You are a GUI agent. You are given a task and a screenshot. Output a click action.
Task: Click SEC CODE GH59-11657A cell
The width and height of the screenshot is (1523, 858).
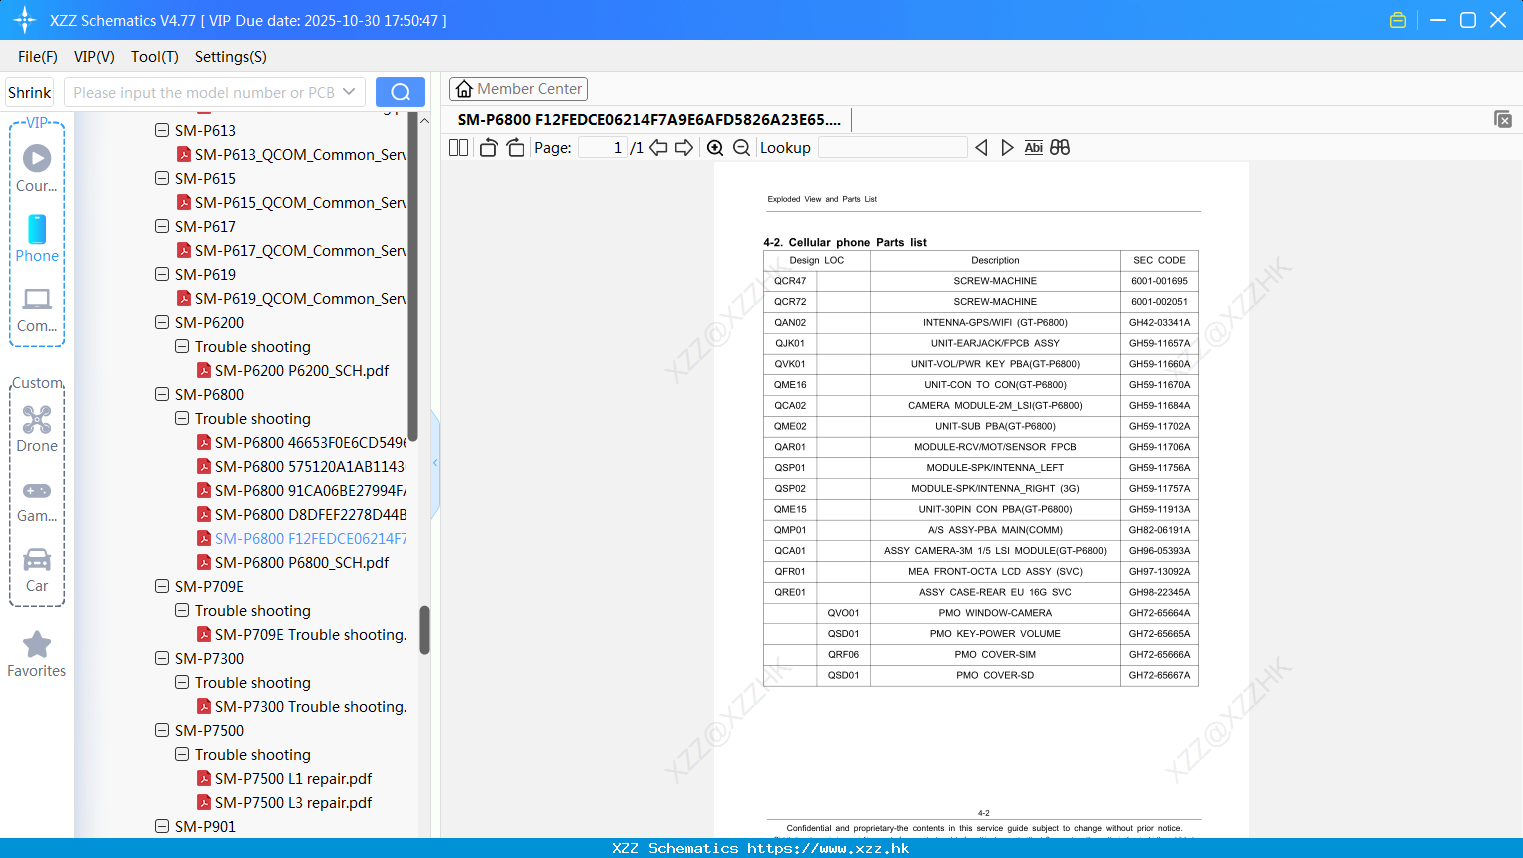point(1159,343)
